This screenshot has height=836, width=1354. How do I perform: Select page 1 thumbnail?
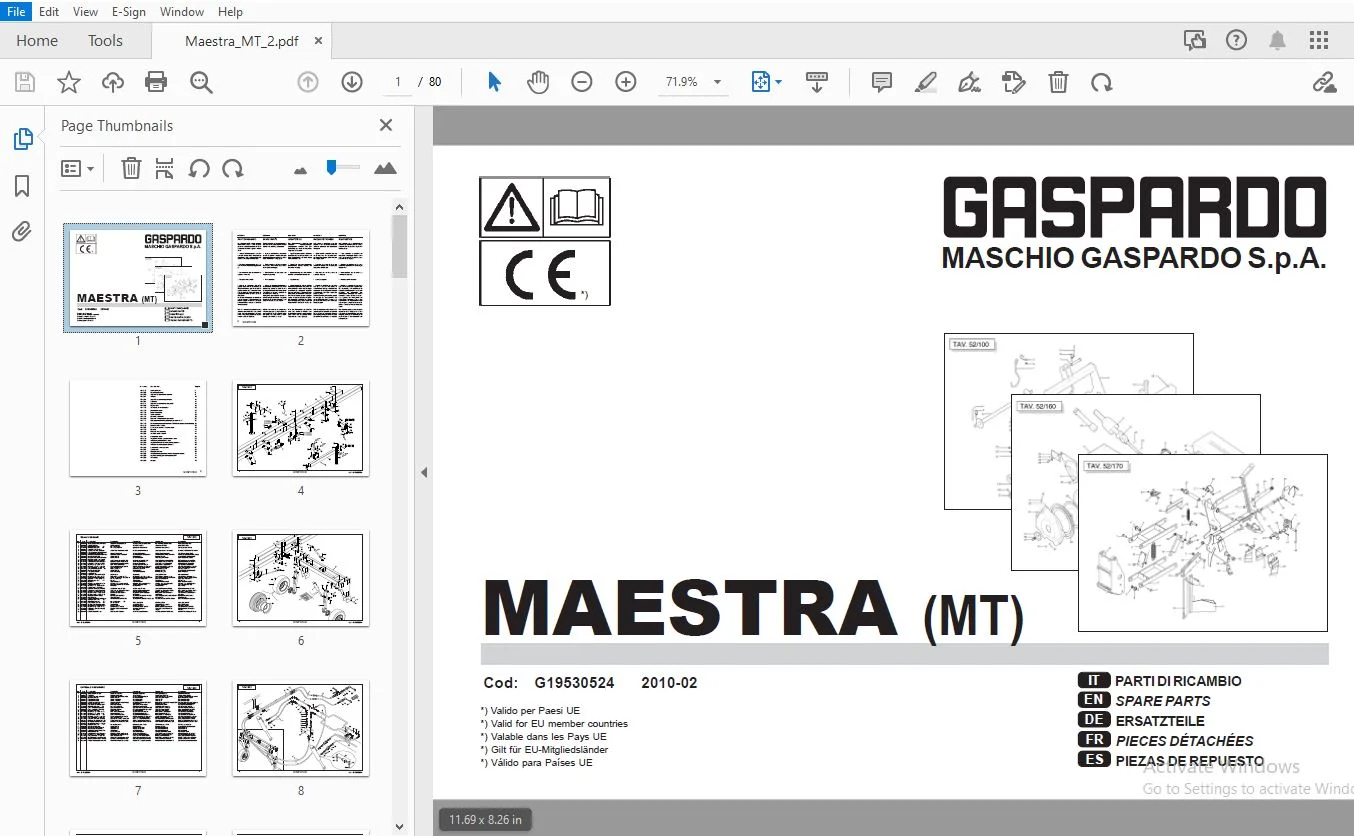coord(138,278)
